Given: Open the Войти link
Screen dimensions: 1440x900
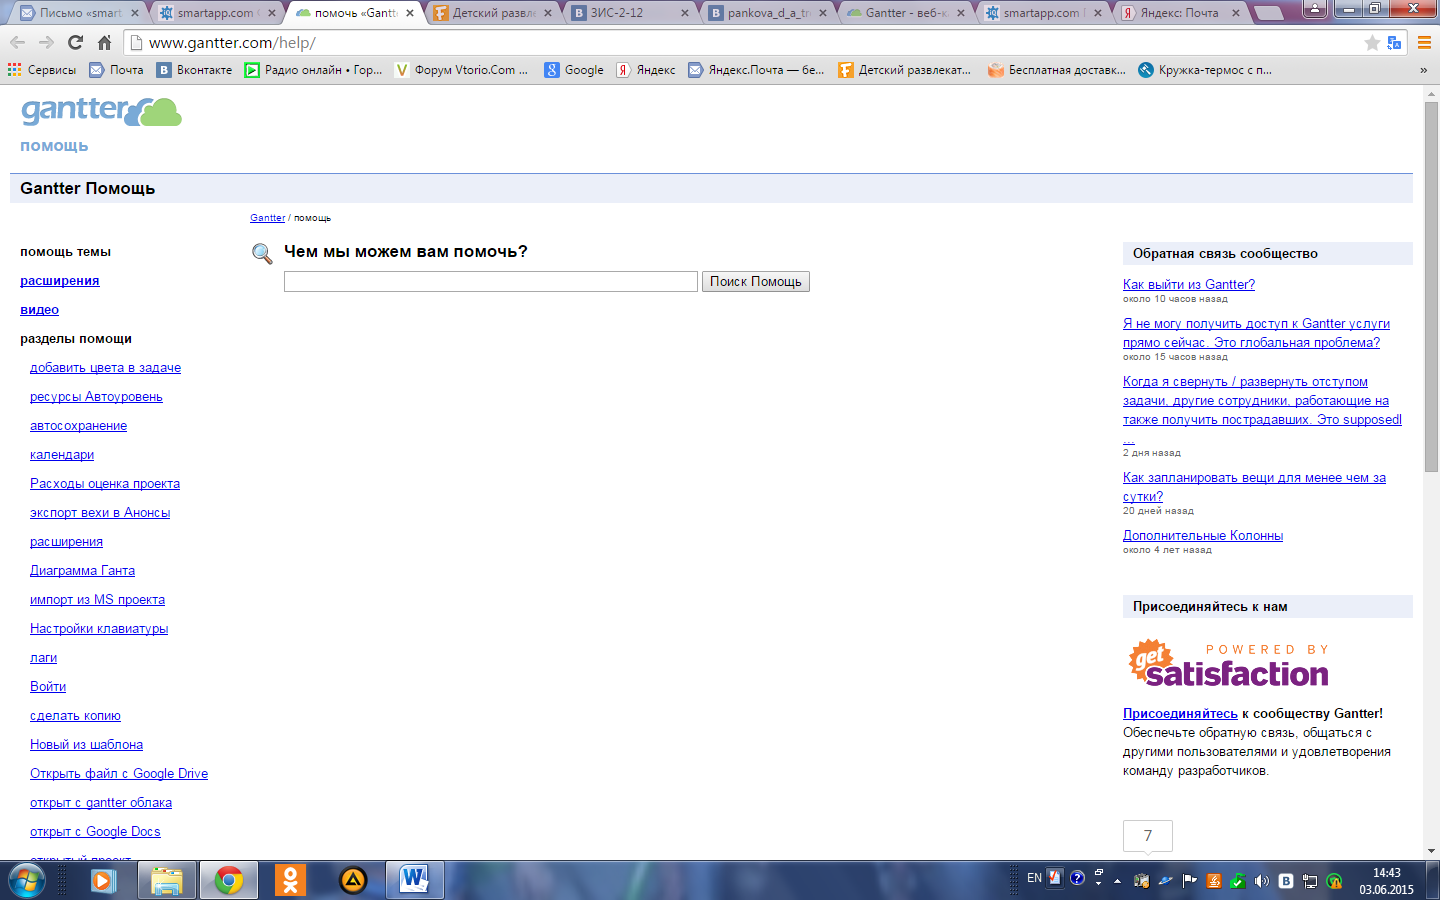Looking at the screenshot, I should point(48,687).
